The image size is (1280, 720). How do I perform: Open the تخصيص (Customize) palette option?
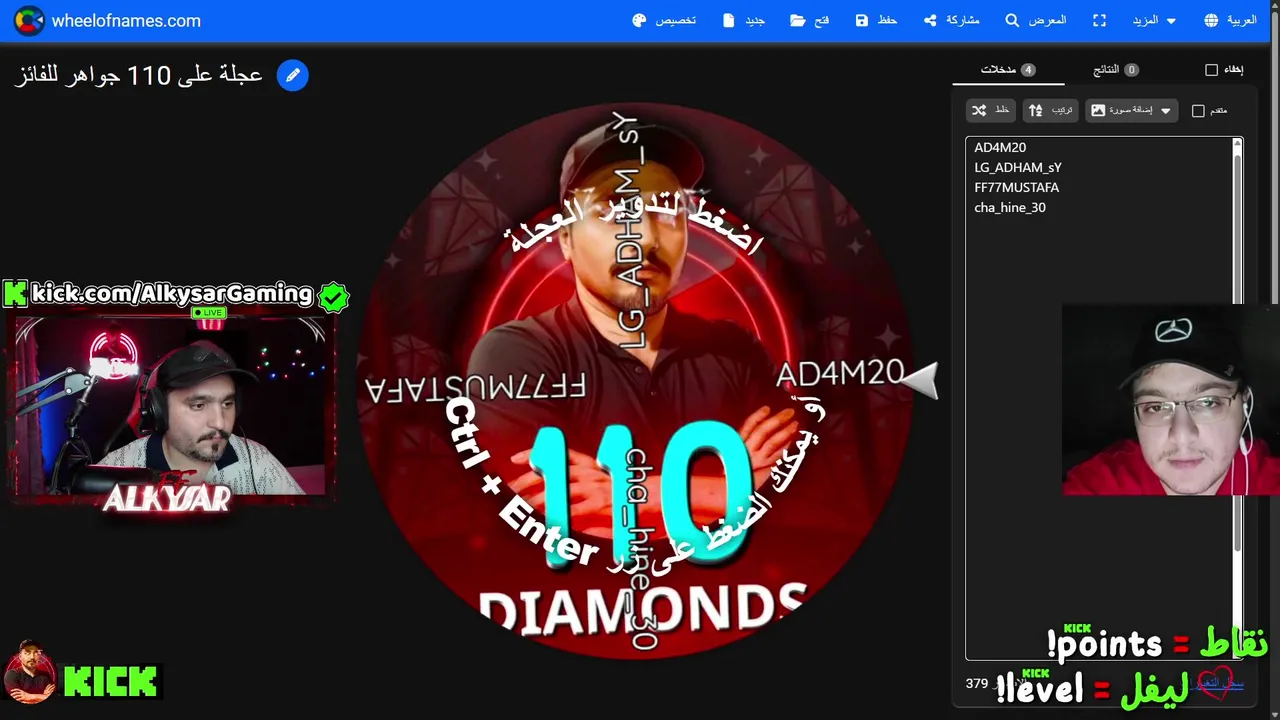click(x=665, y=20)
